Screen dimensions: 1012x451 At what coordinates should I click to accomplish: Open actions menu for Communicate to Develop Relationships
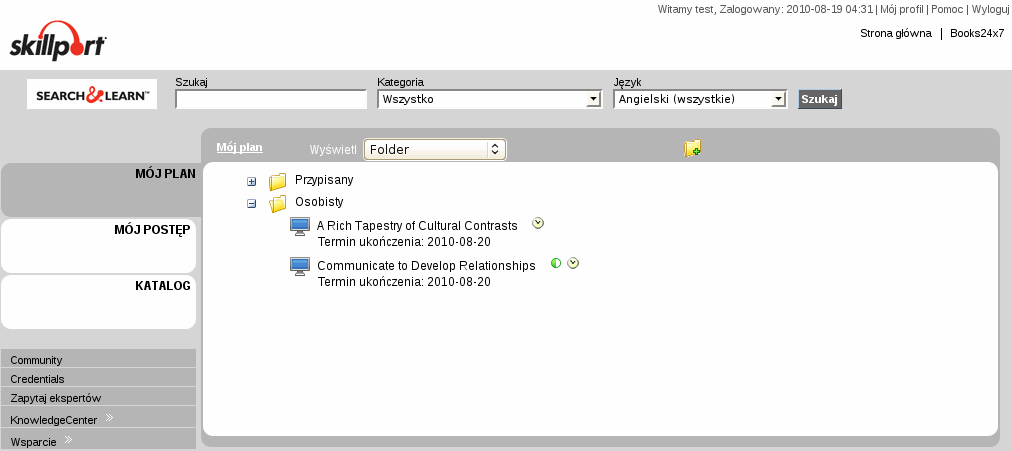[573, 264]
